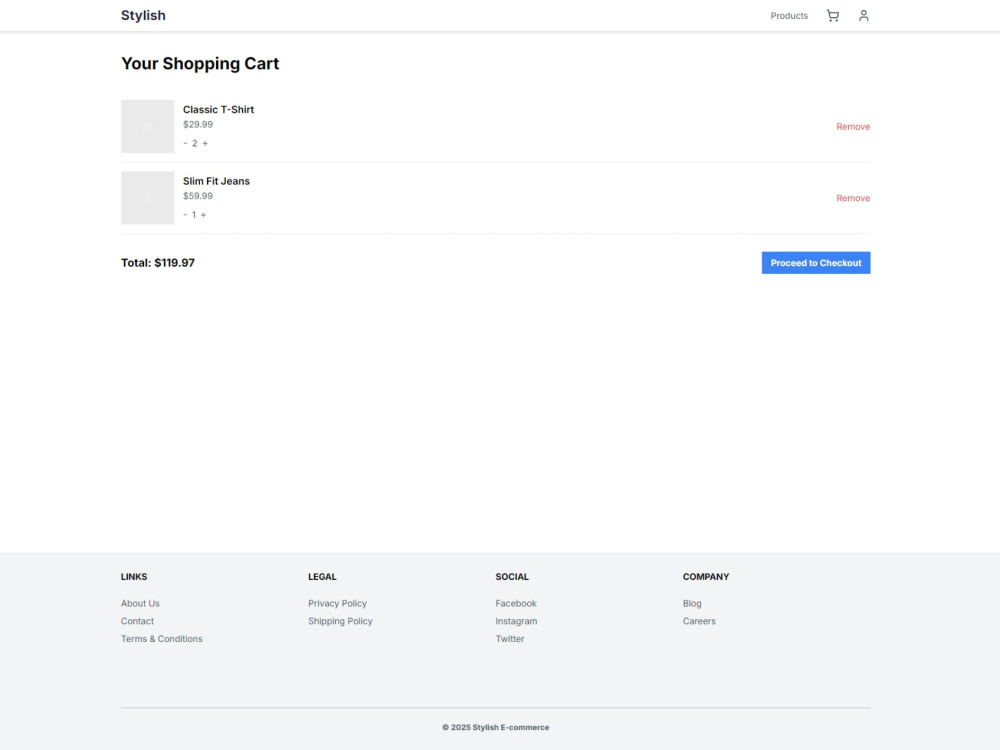Open the Products navigation link

point(789,16)
